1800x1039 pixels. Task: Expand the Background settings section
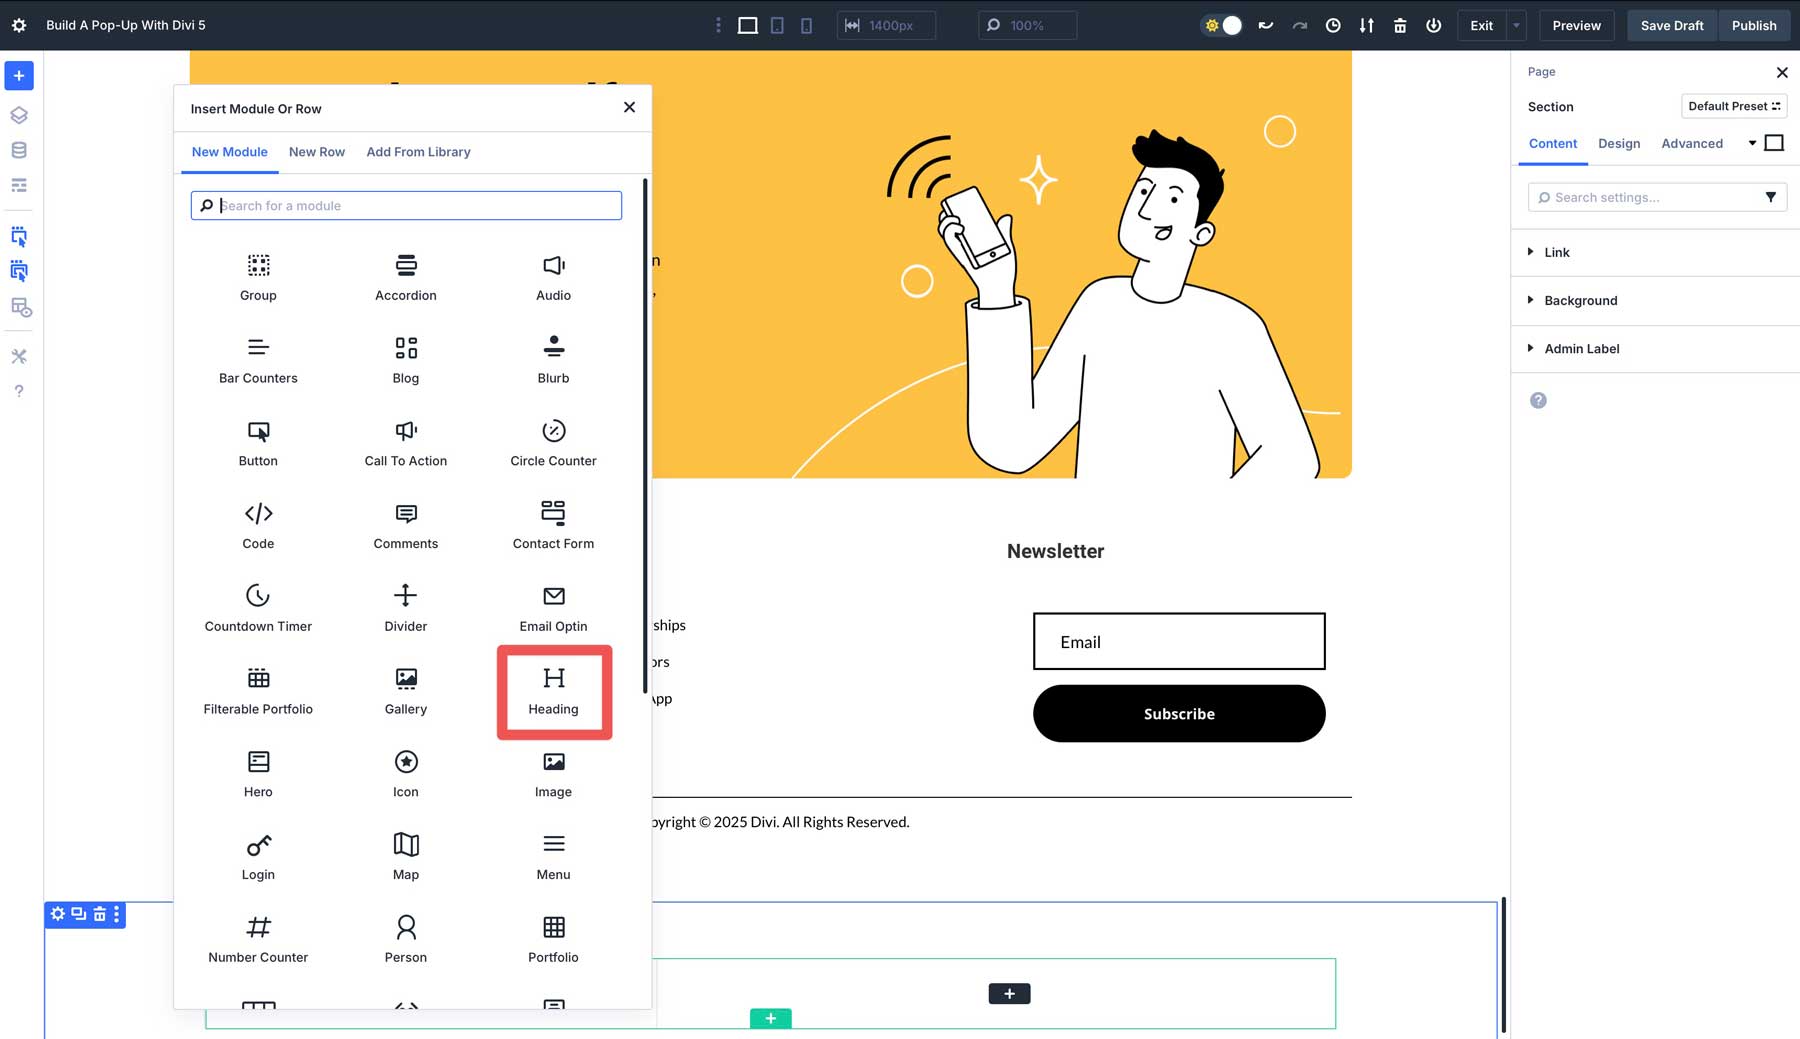click(x=1580, y=300)
